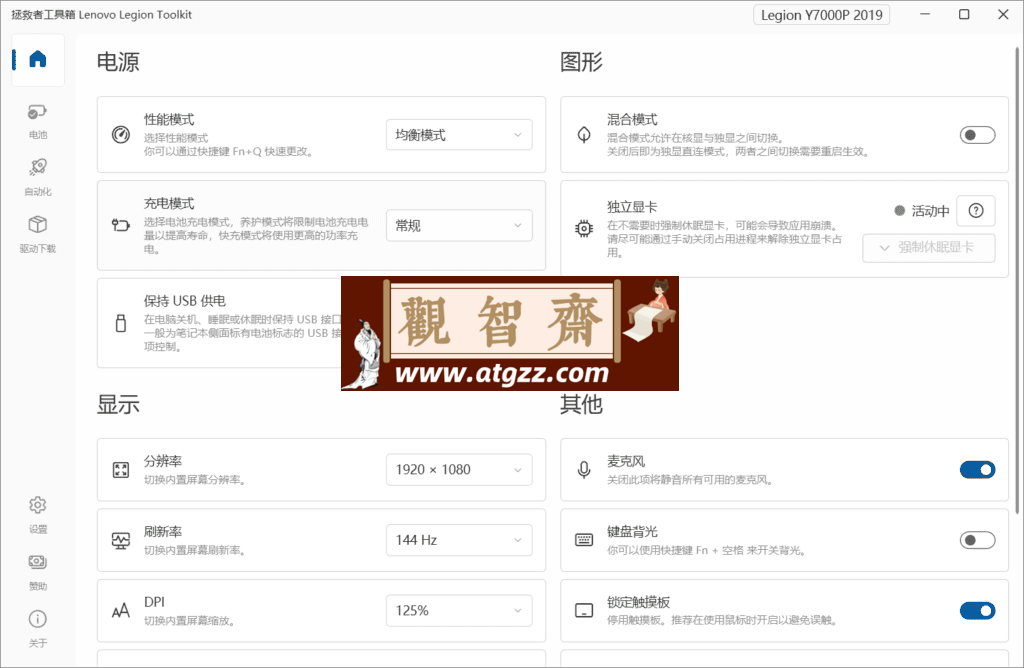Open the 电池 battery page

click(x=38, y=121)
